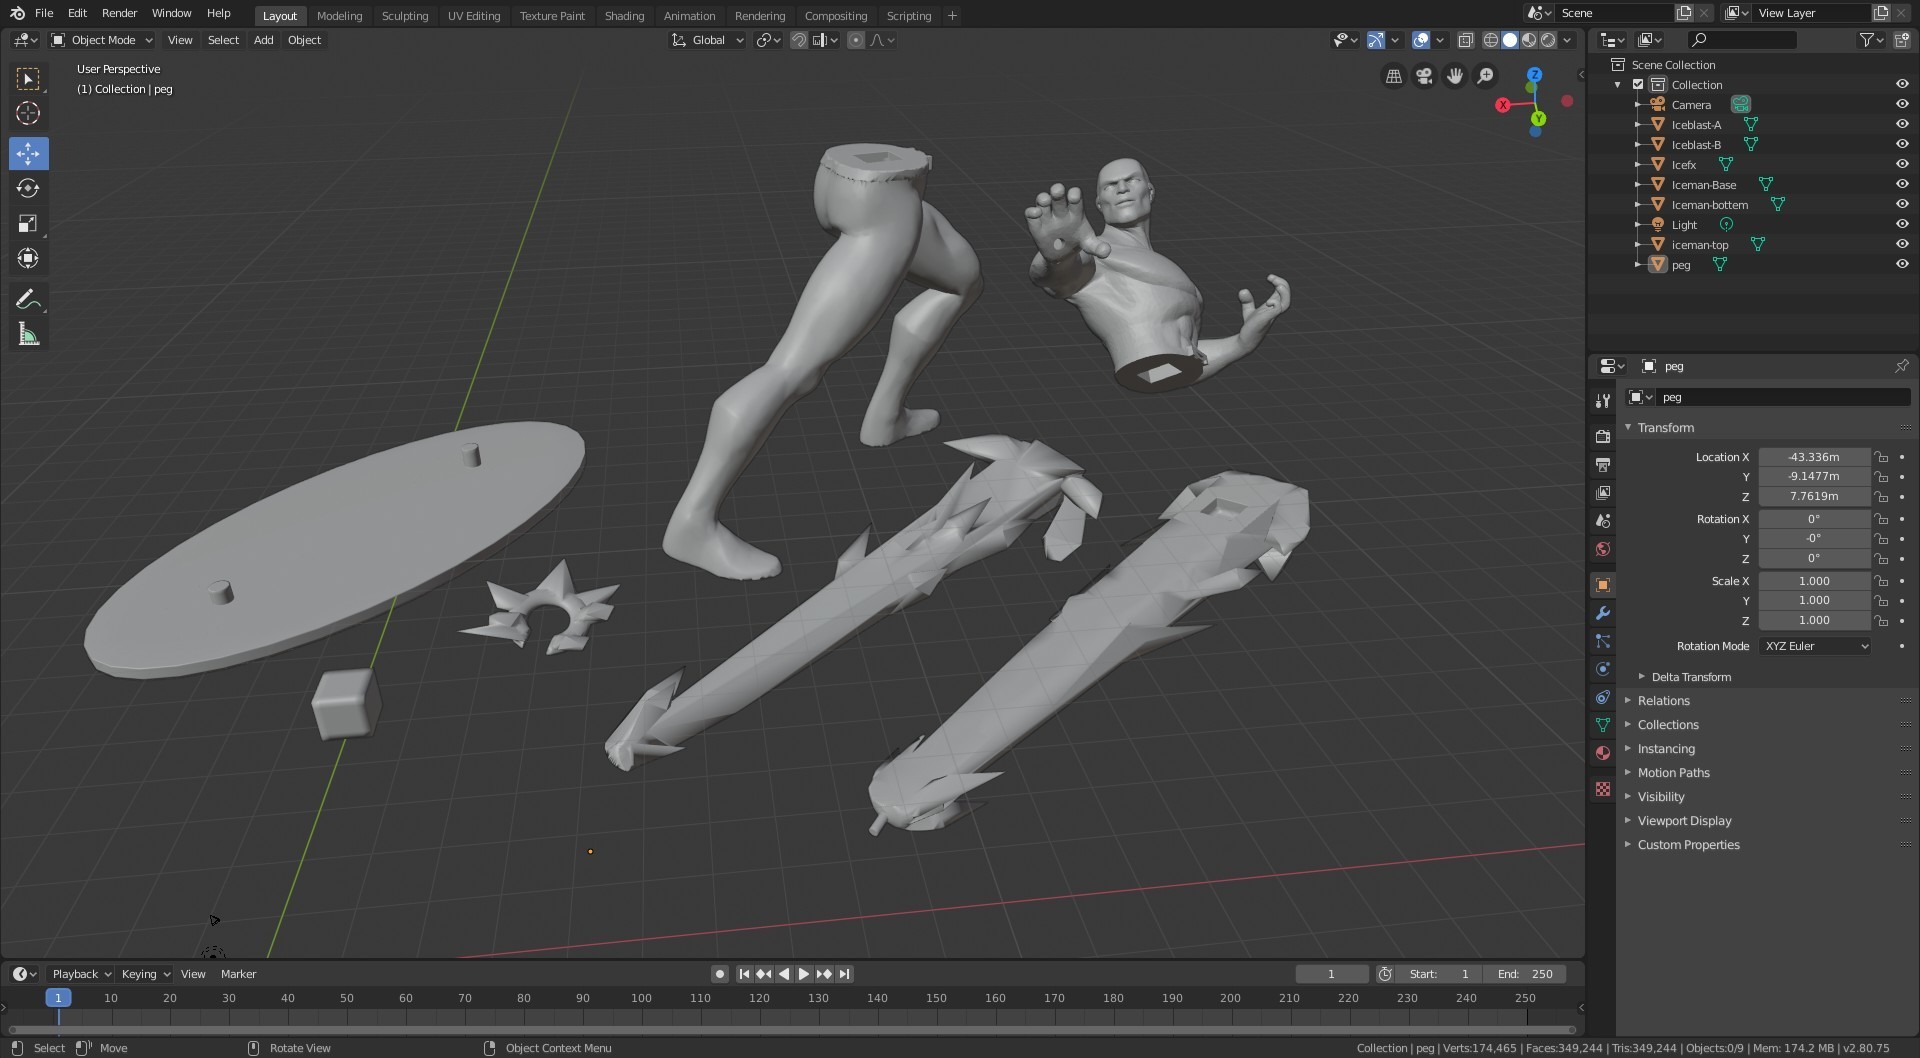The width and height of the screenshot is (1920, 1058).
Task: Open the Rotation Mode XYZ Euler dropdown
Action: click(x=1815, y=646)
